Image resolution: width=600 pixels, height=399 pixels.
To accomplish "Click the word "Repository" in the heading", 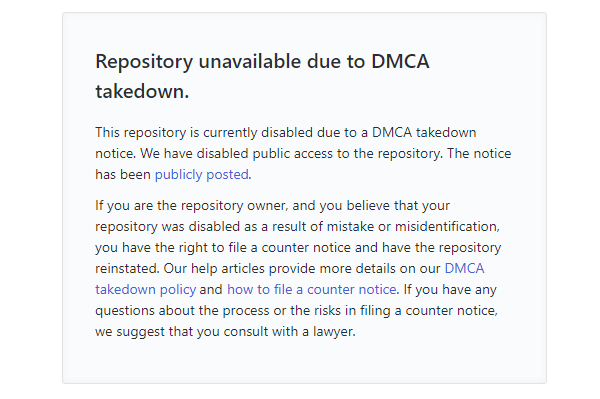I will [144, 62].
